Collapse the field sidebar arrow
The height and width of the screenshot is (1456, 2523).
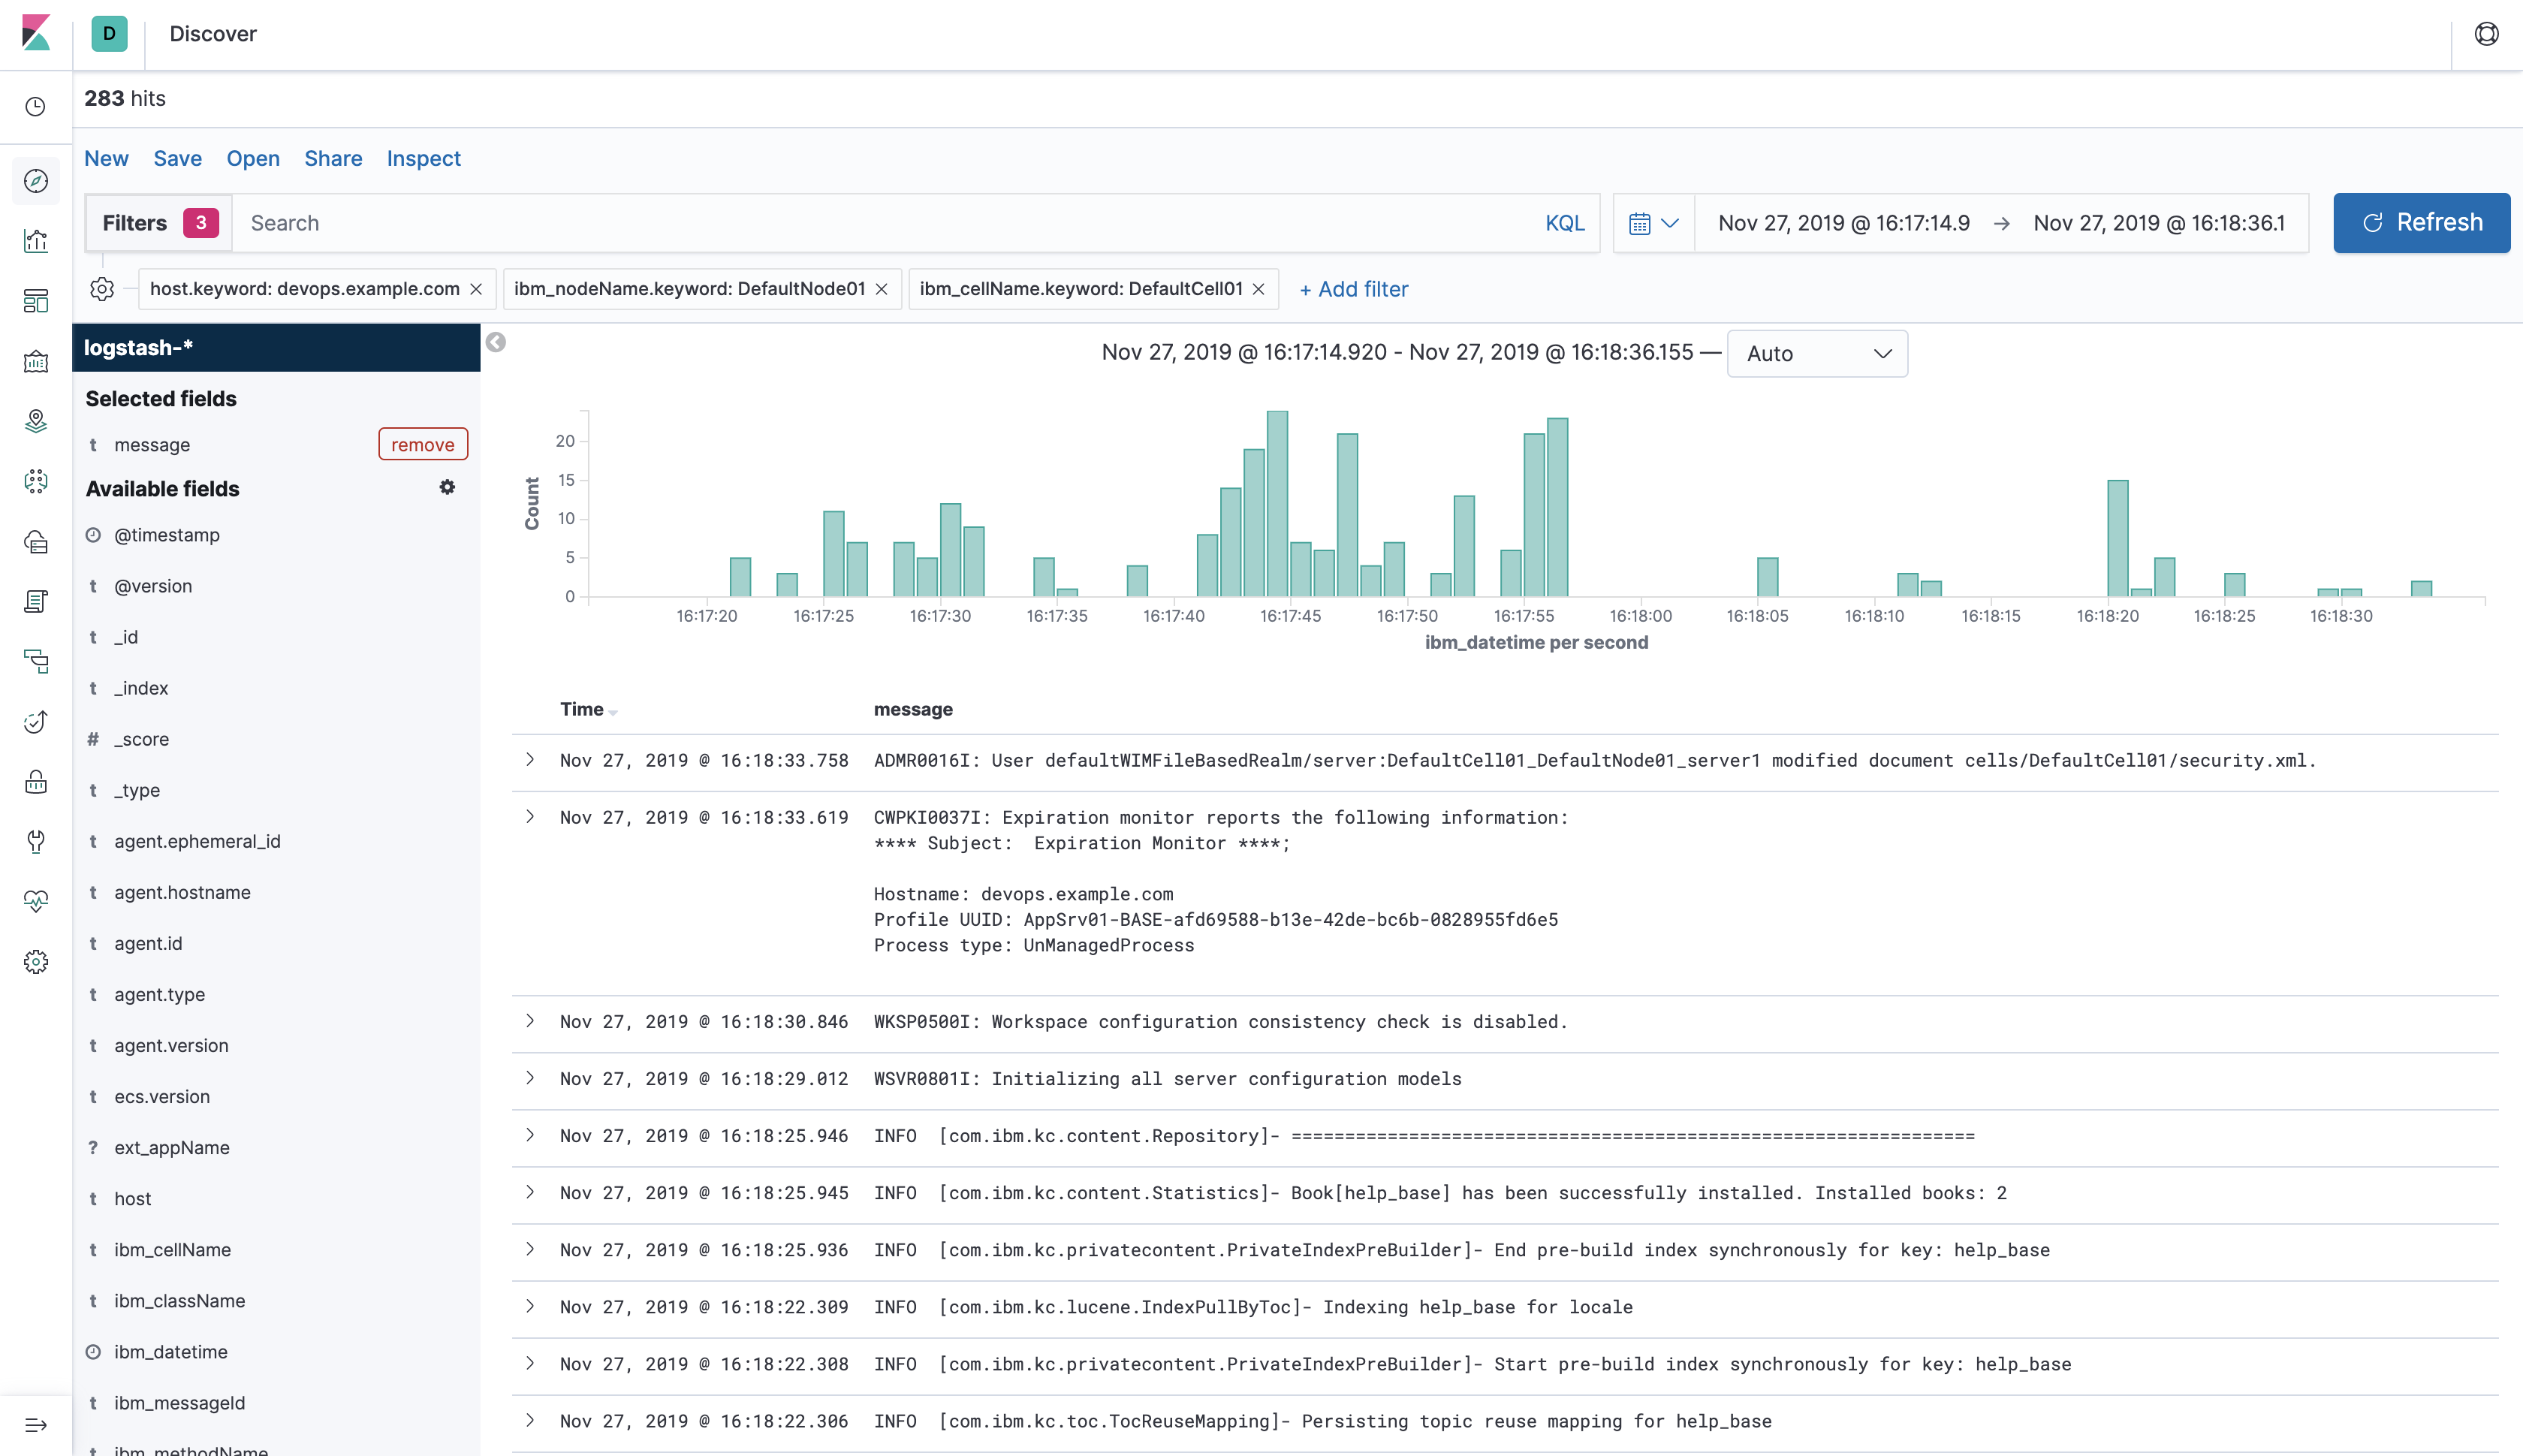click(496, 343)
